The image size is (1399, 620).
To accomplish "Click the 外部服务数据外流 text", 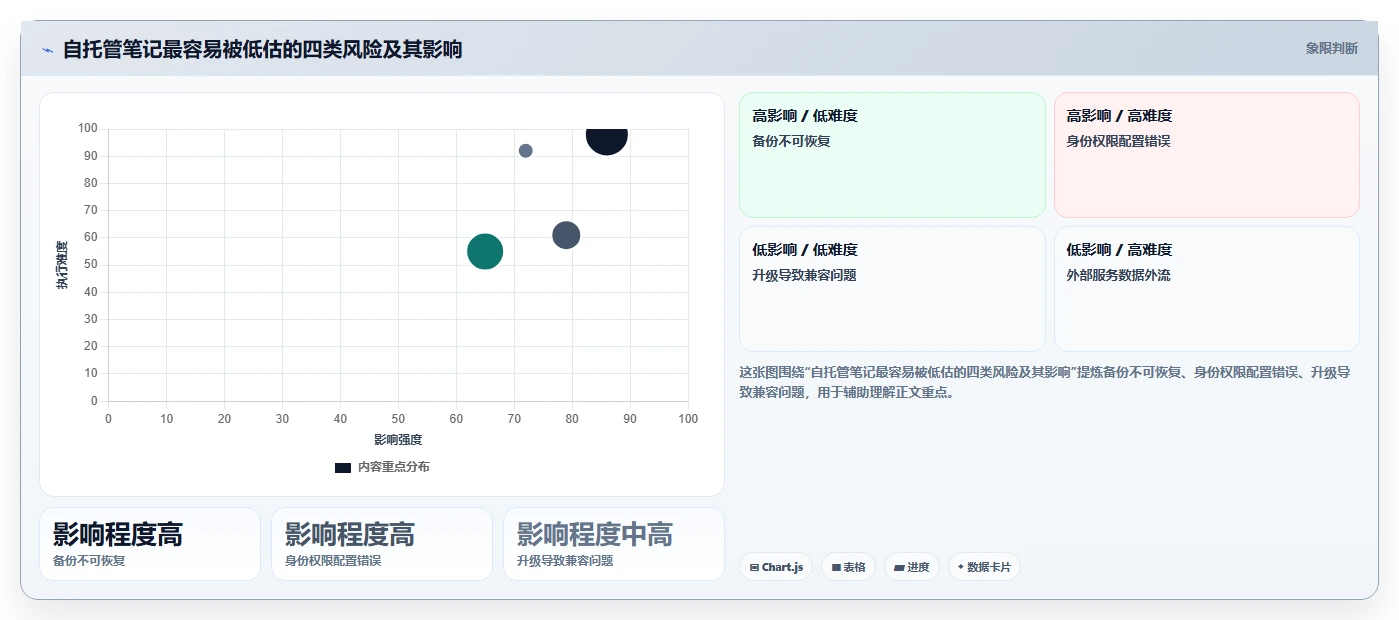I will (x=1118, y=275).
